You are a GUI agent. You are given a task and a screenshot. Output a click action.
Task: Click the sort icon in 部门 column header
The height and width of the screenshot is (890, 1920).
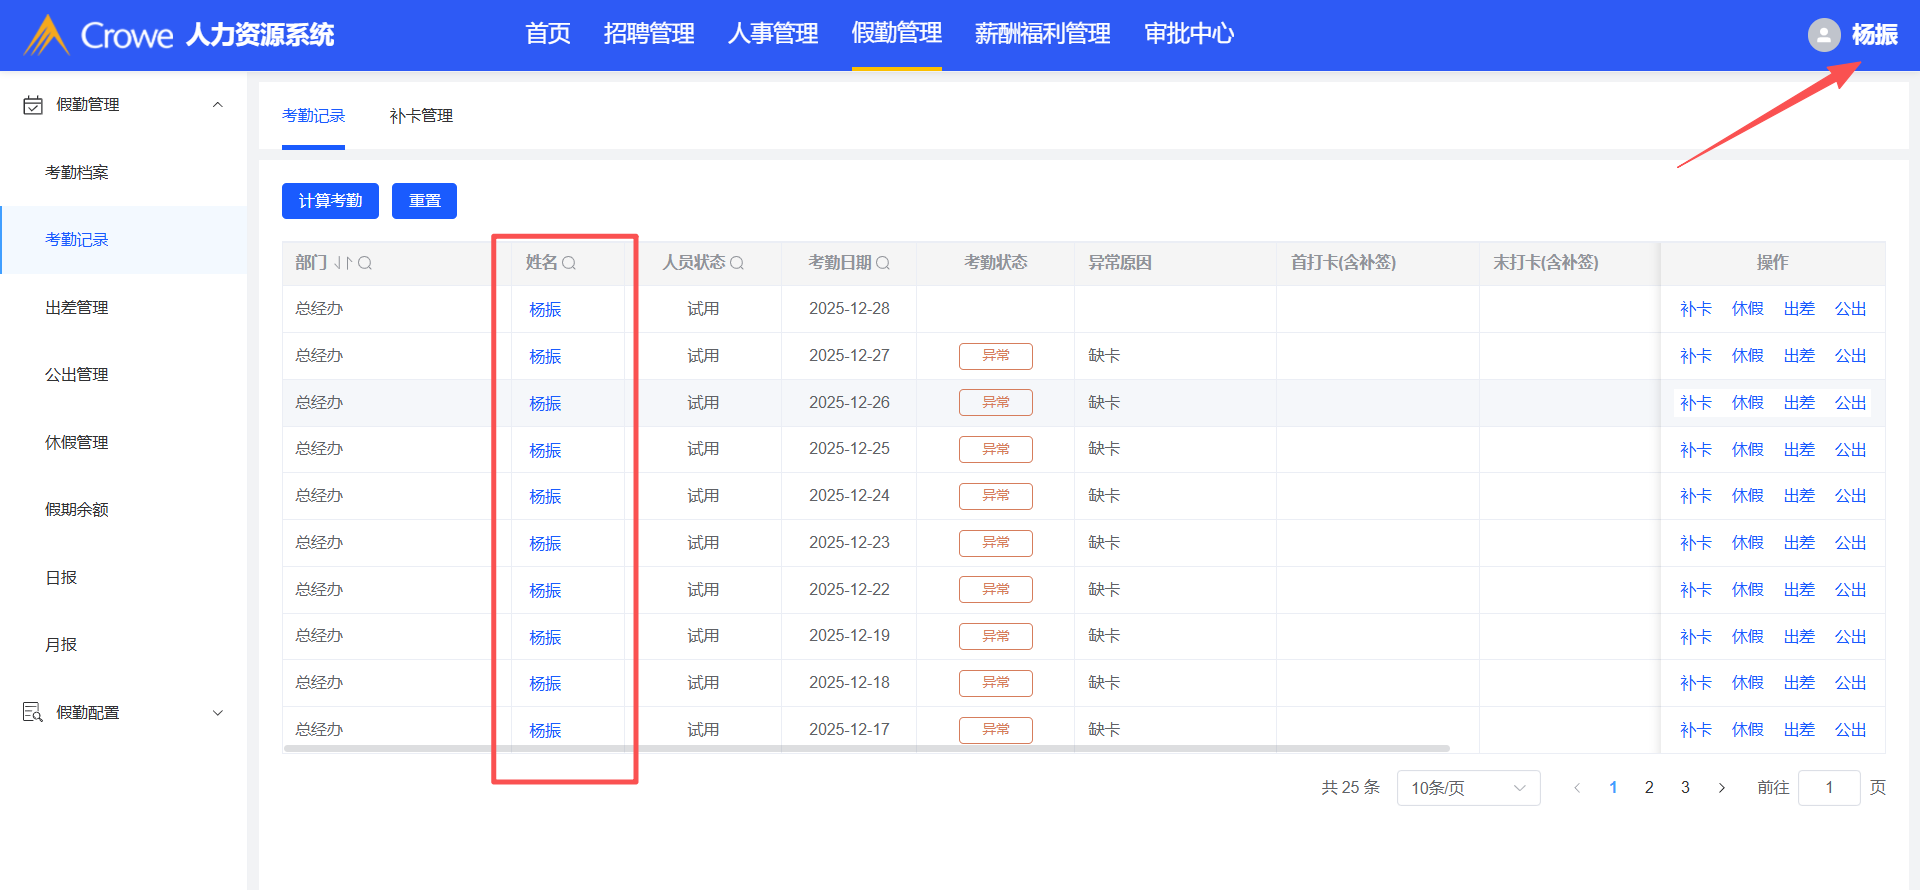click(343, 263)
